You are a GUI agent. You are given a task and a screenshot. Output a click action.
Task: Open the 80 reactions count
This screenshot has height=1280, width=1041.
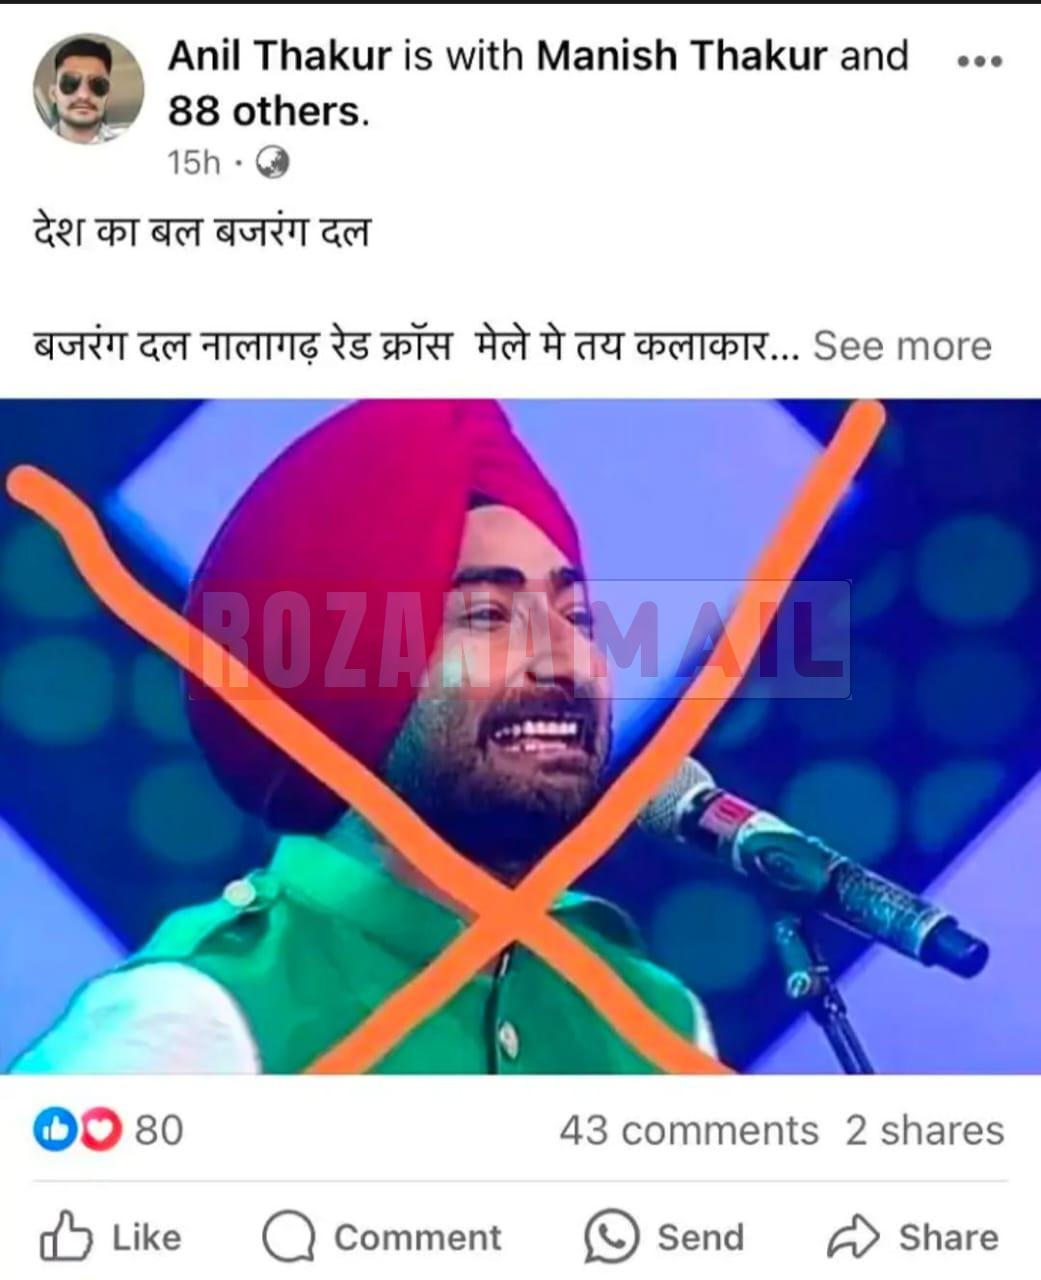click(159, 1130)
